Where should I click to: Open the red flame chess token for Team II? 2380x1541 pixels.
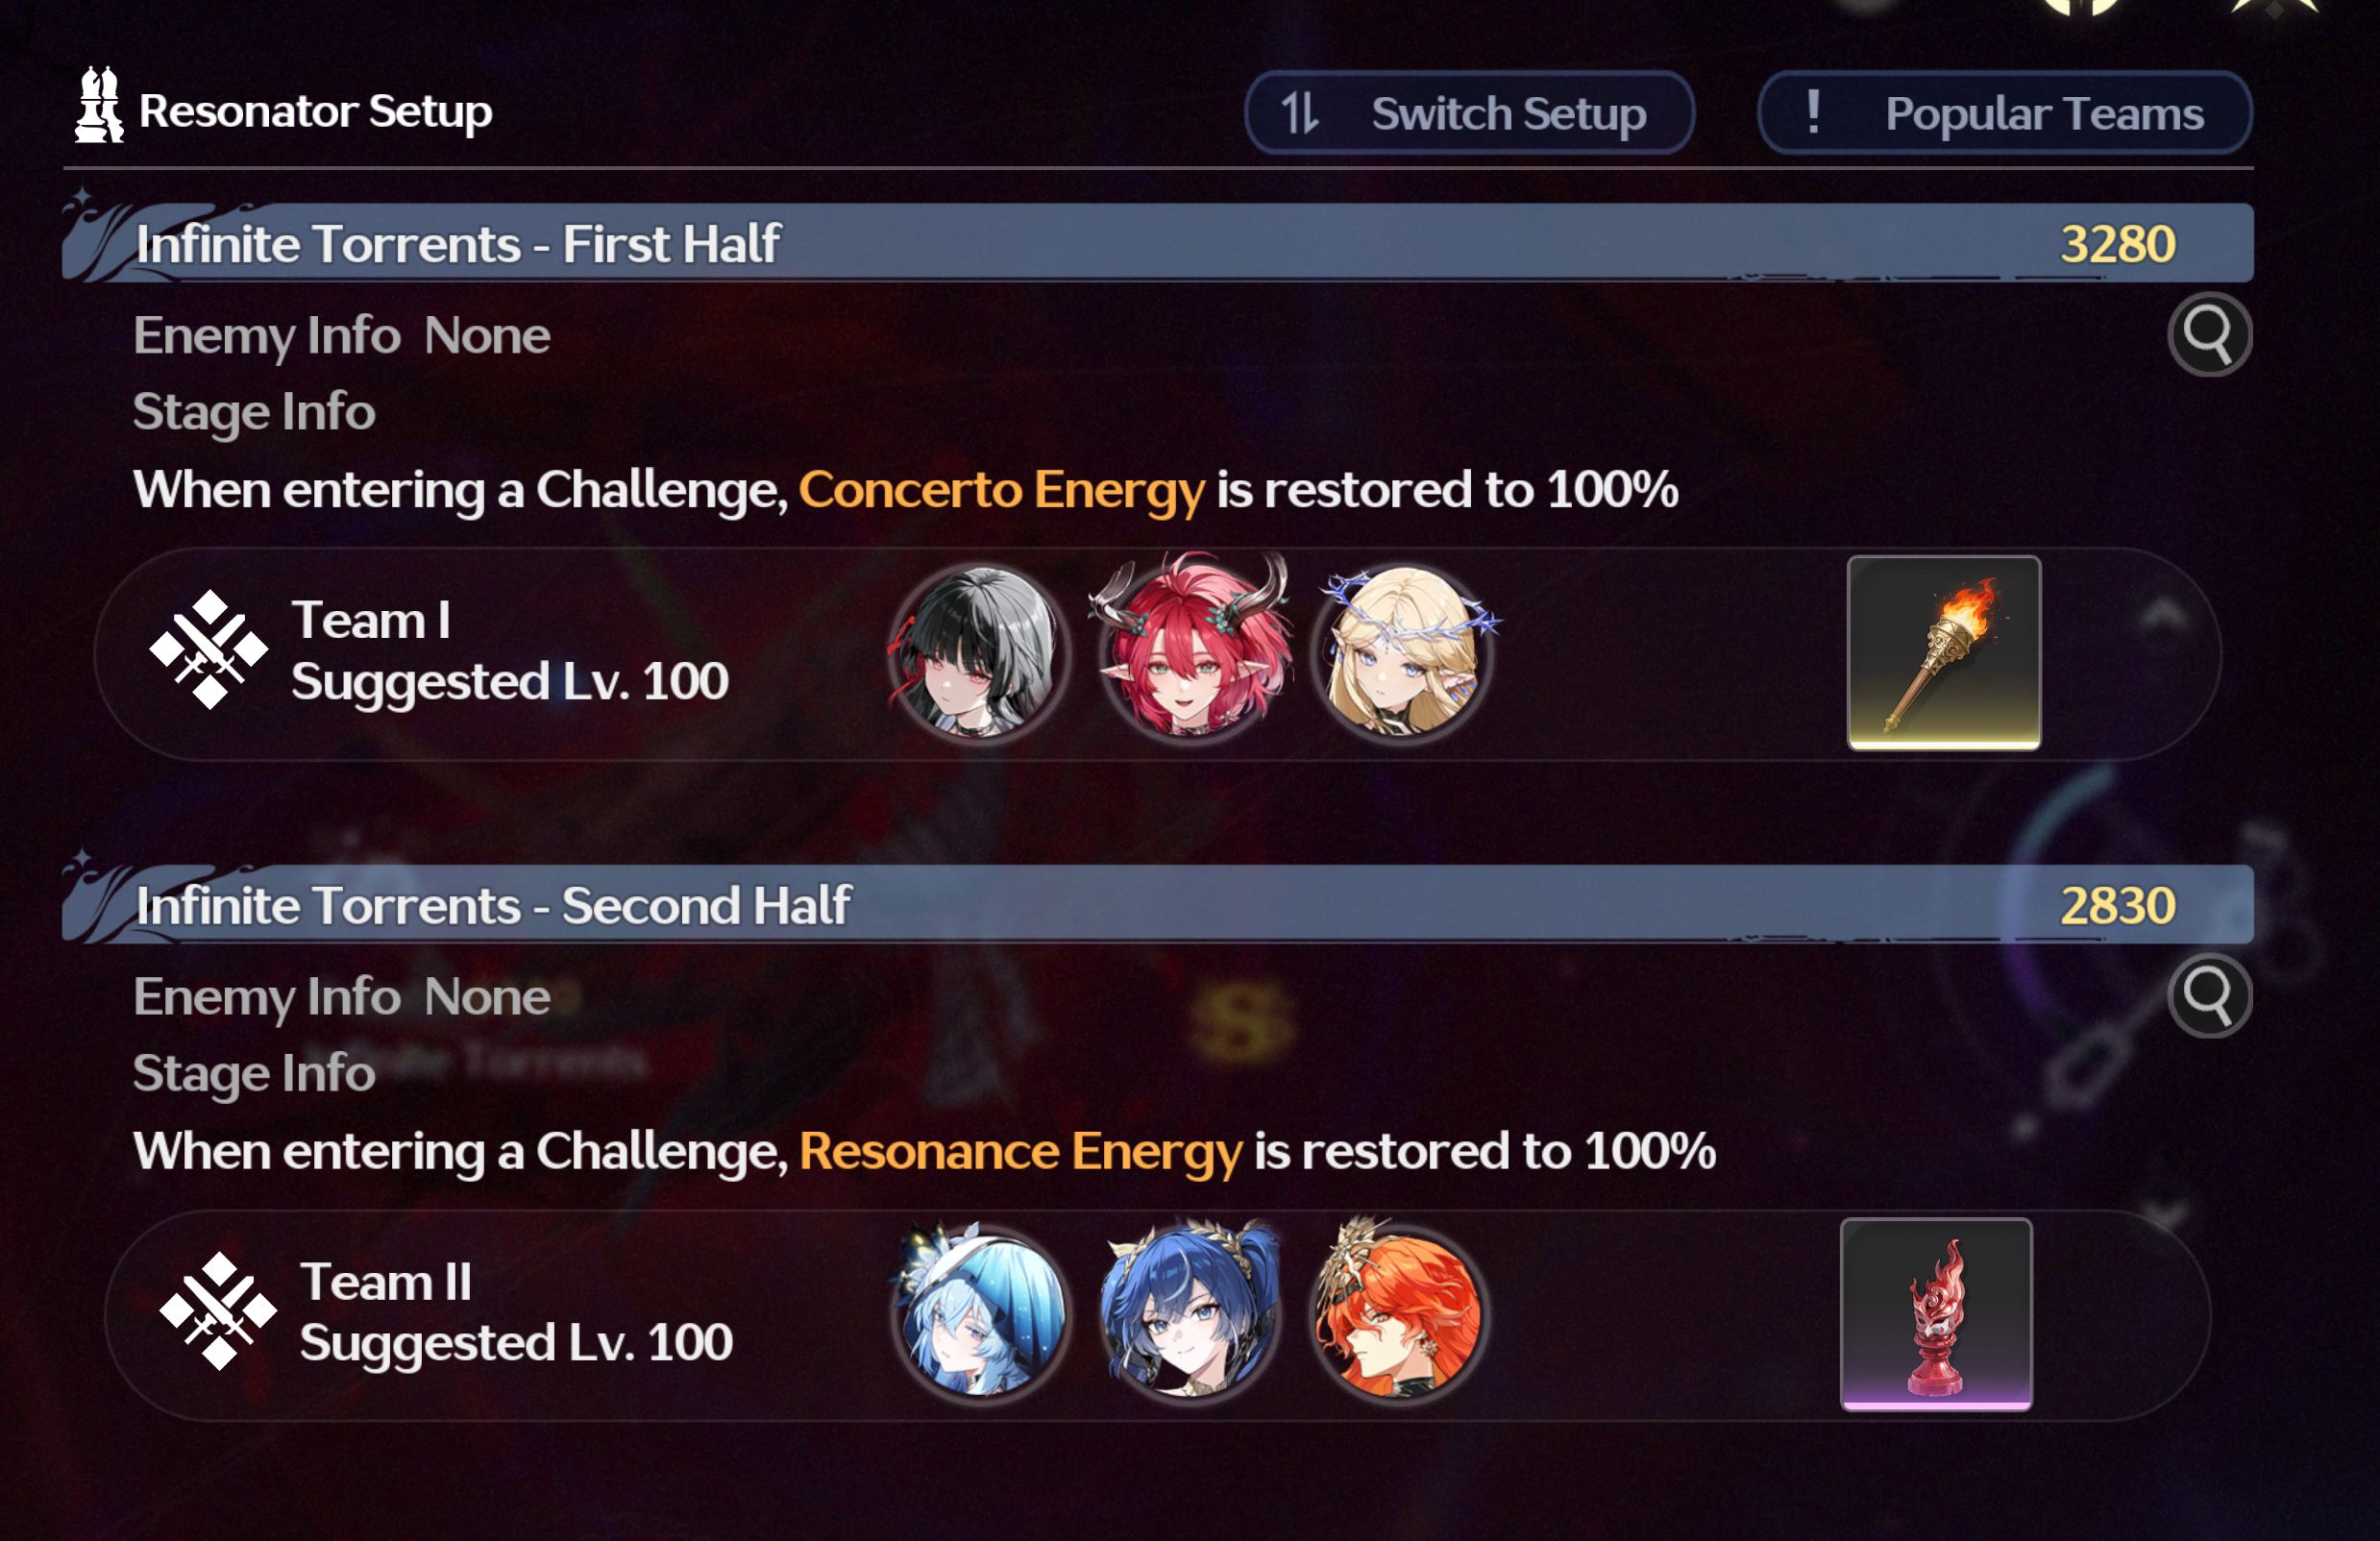(1936, 1315)
